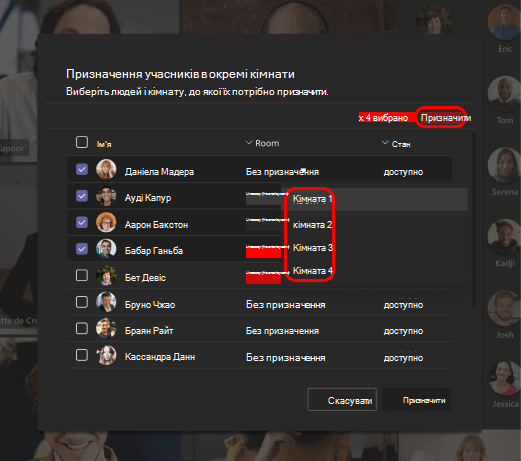
Task: Click Бабар Ганьба avatar
Action: click(x=106, y=249)
